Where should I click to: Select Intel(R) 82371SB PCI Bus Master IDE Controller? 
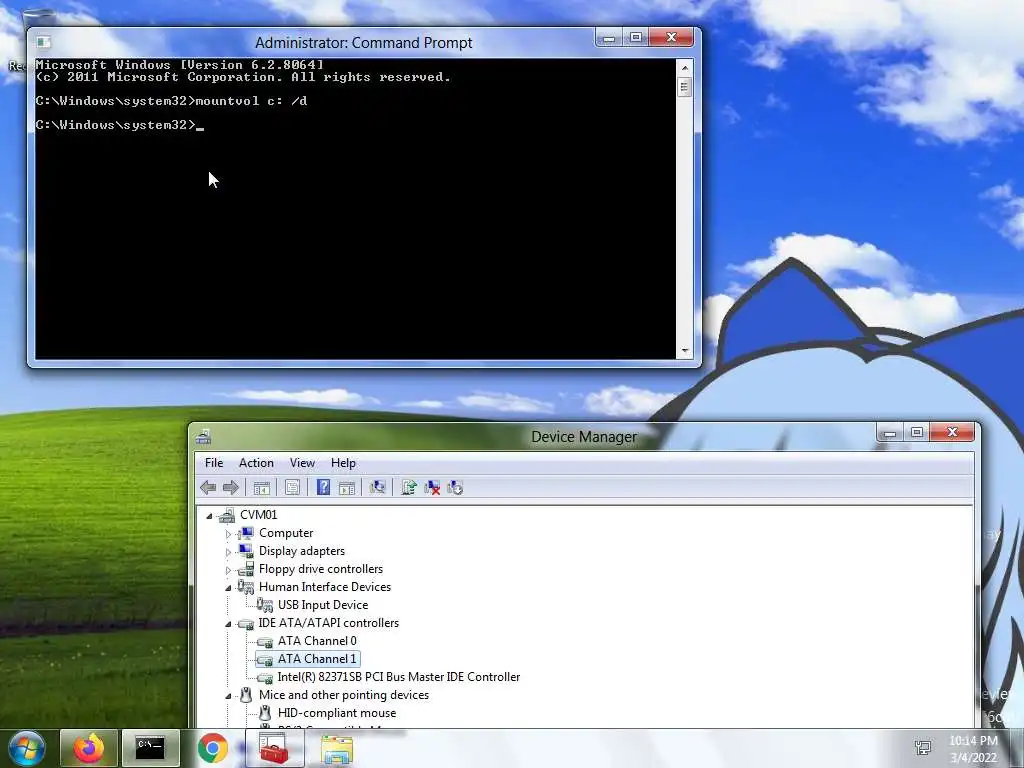tap(398, 677)
